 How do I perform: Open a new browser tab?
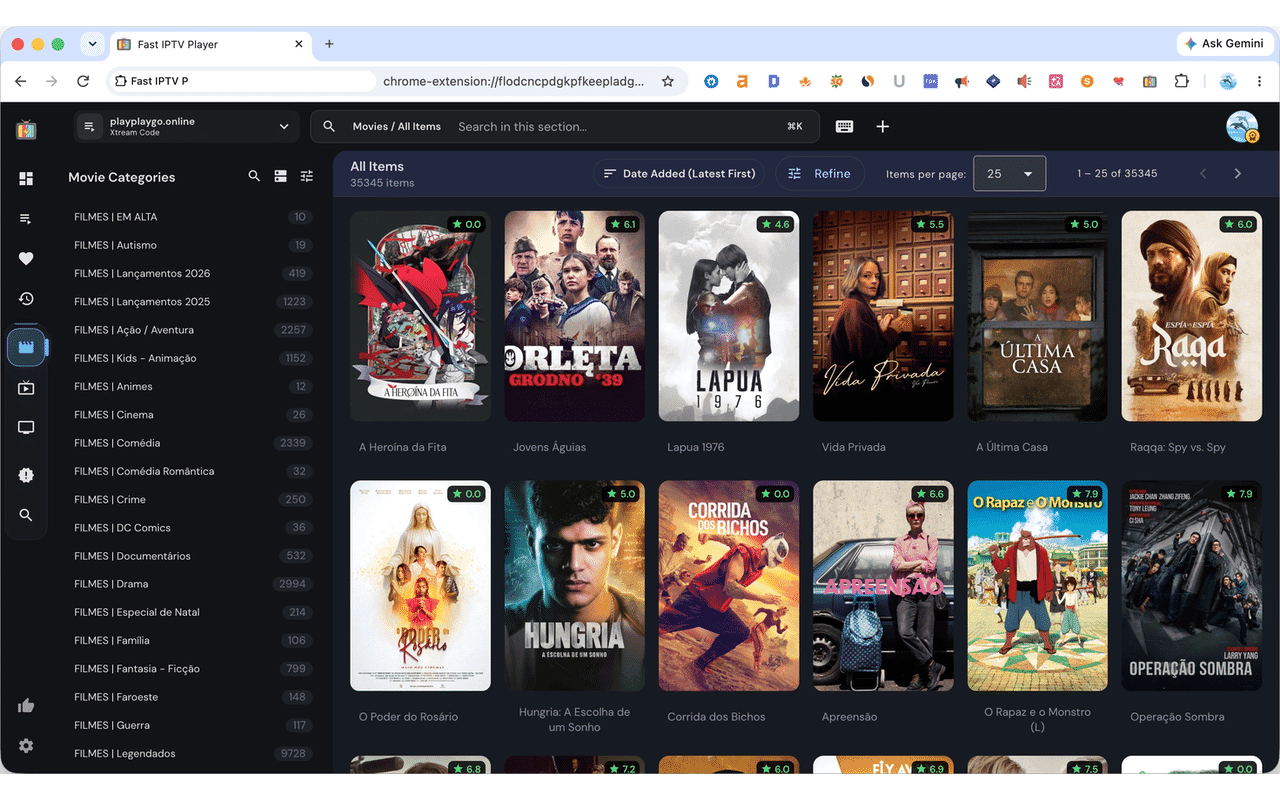click(329, 44)
